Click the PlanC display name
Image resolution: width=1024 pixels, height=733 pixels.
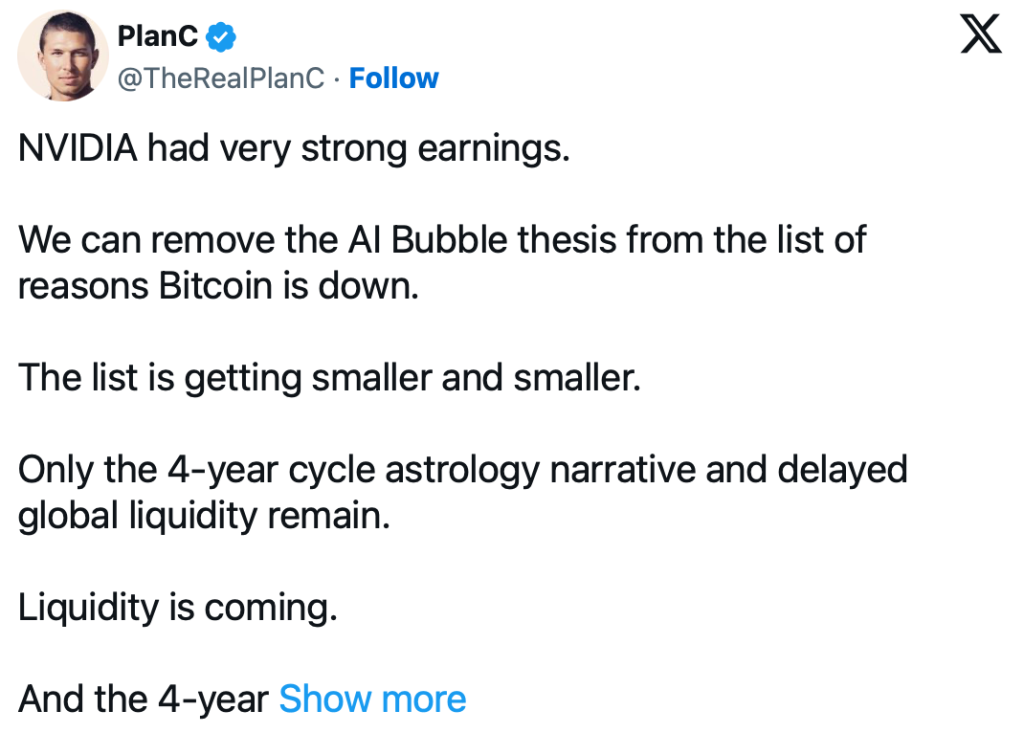point(157,38)
